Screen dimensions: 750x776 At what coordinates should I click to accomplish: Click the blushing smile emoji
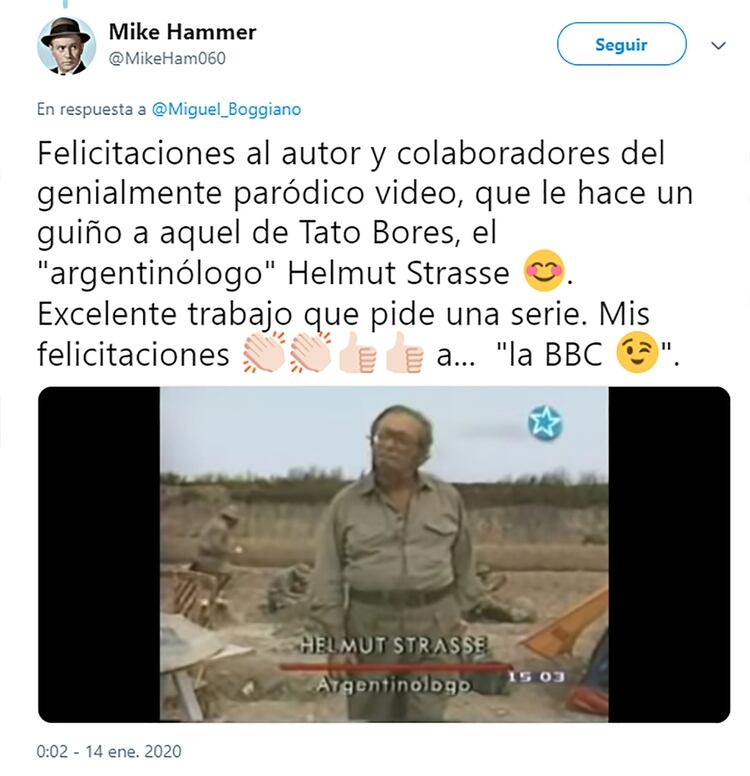544,271
